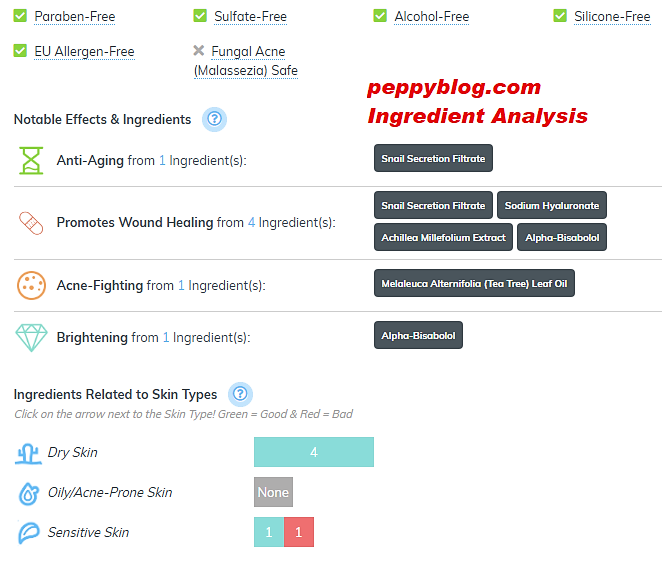
Task: Click the Brightening diamond icon
Action: (32, 337)
